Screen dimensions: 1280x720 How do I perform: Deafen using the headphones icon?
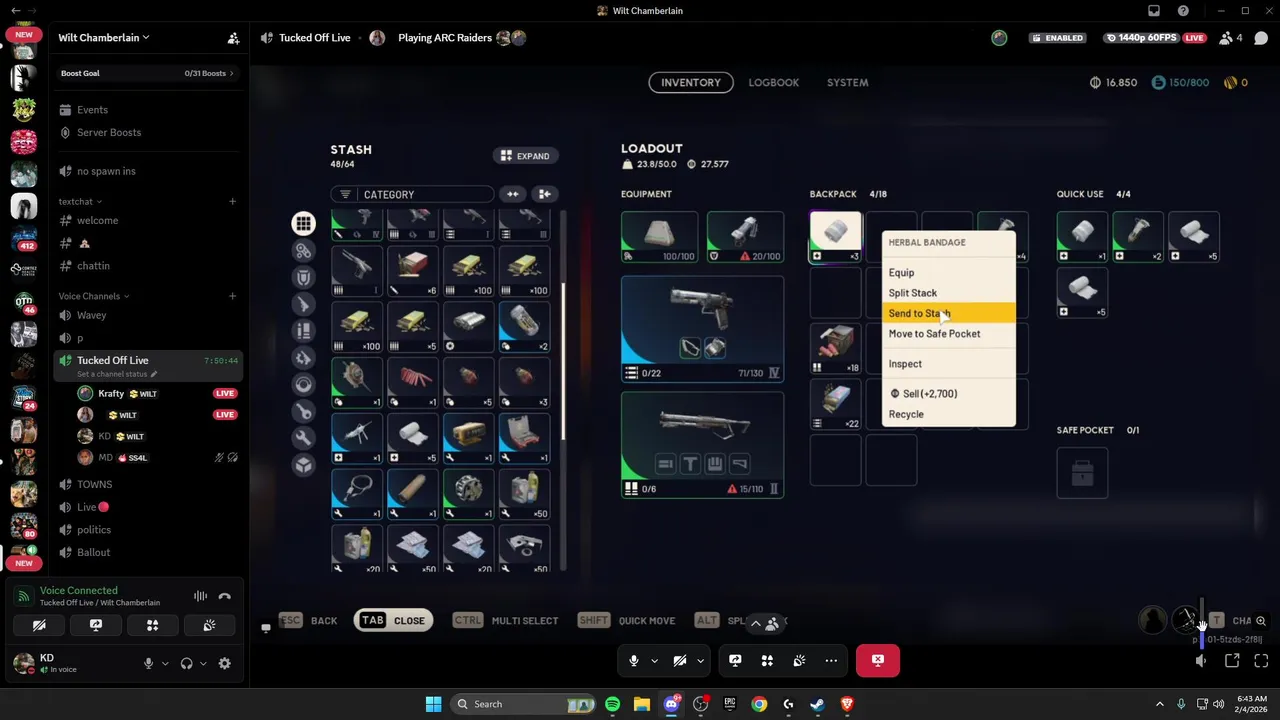click(186, 663)
